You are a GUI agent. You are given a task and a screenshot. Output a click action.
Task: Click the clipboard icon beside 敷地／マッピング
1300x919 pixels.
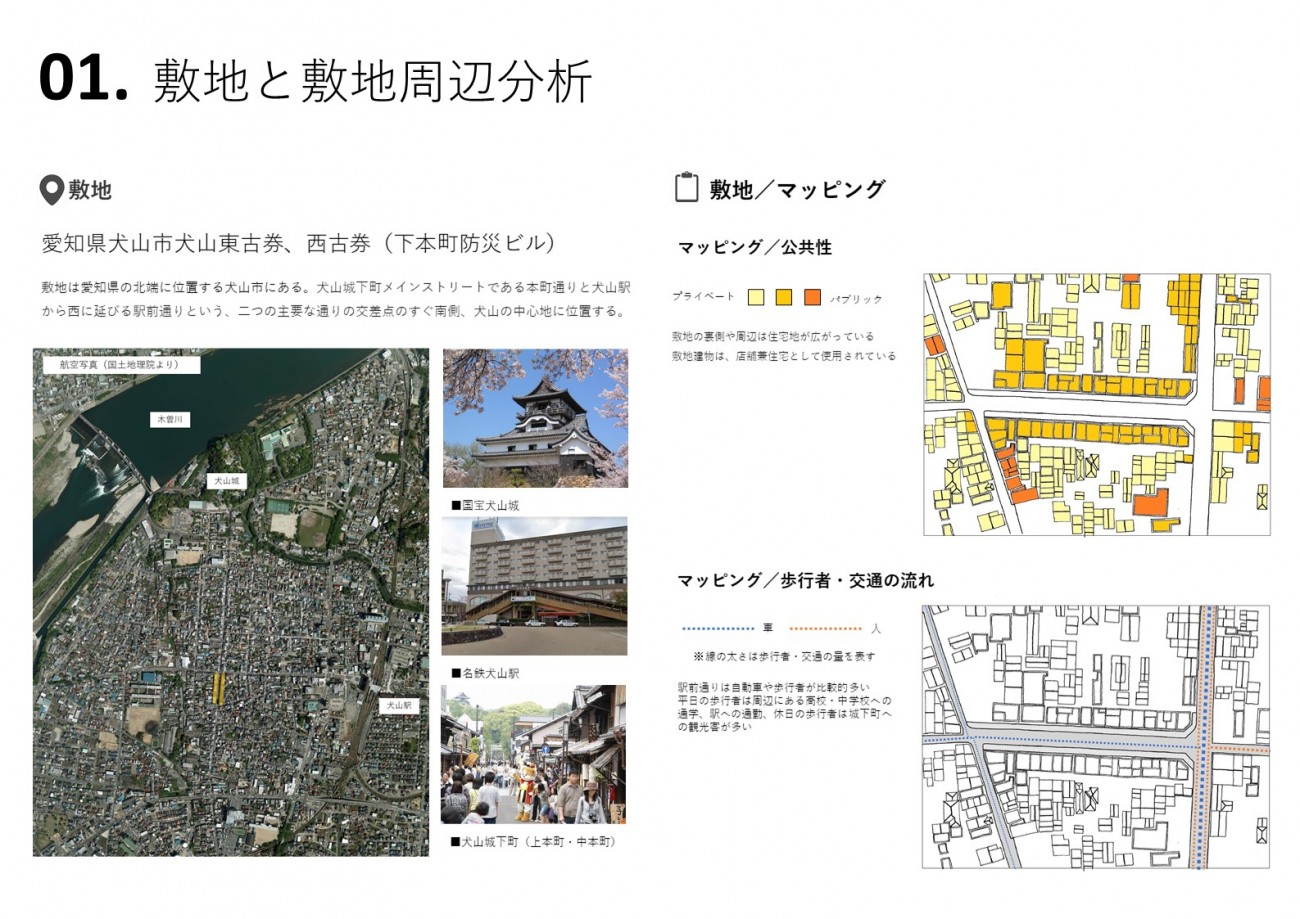click(x=686, y=188)
